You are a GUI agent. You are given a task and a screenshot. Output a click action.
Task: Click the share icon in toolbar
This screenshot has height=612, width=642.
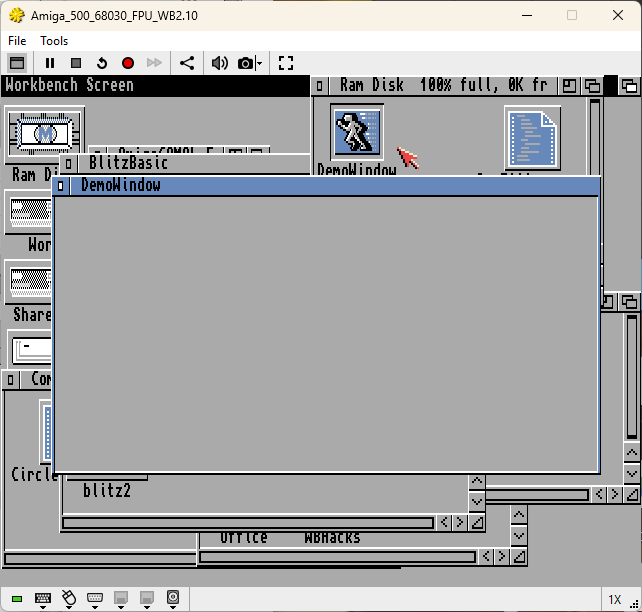coord(187,63)
